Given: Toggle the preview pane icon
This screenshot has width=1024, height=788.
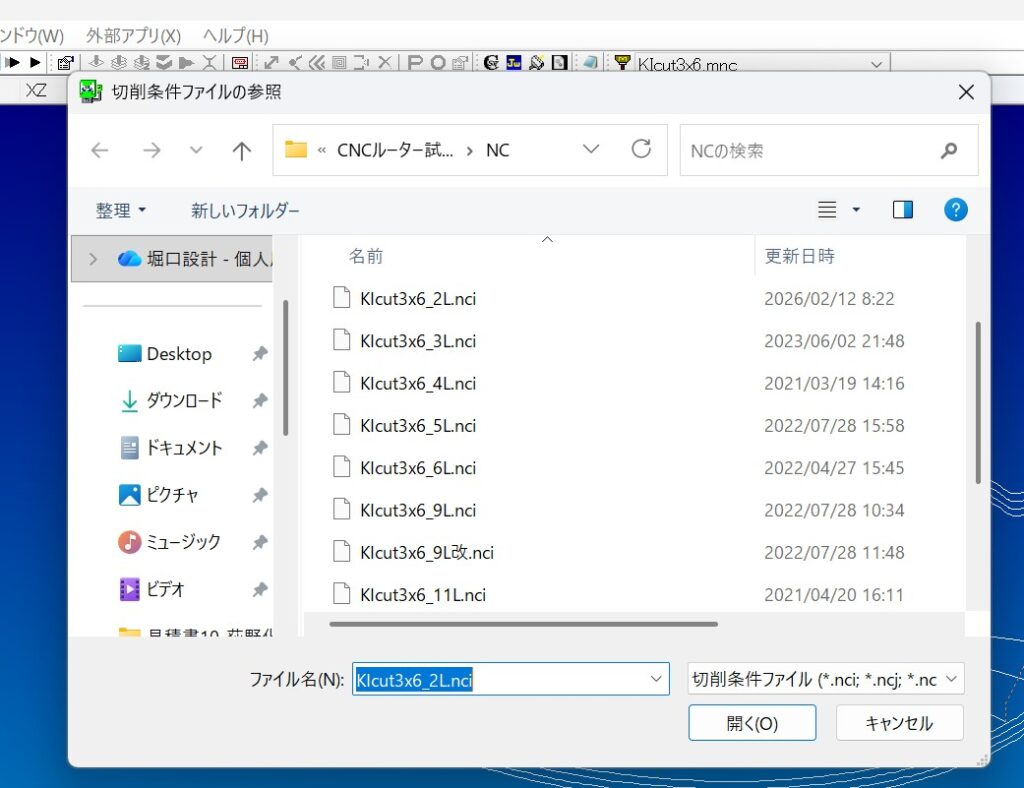Looking at the screenshot, I should 903,209.
